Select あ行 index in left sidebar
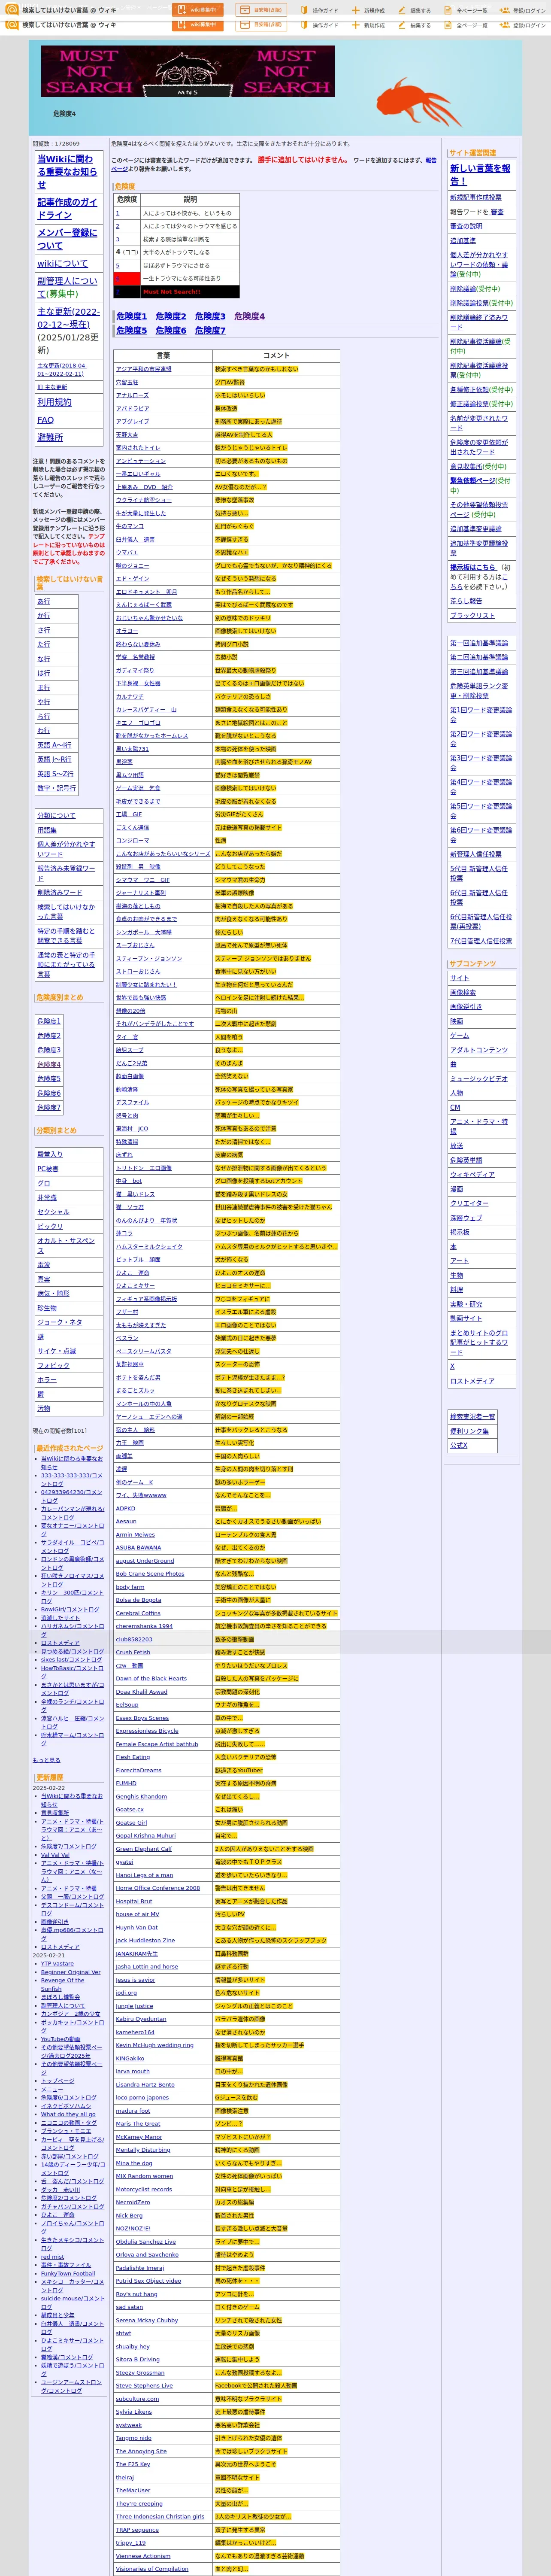 [x=44, y=601]
